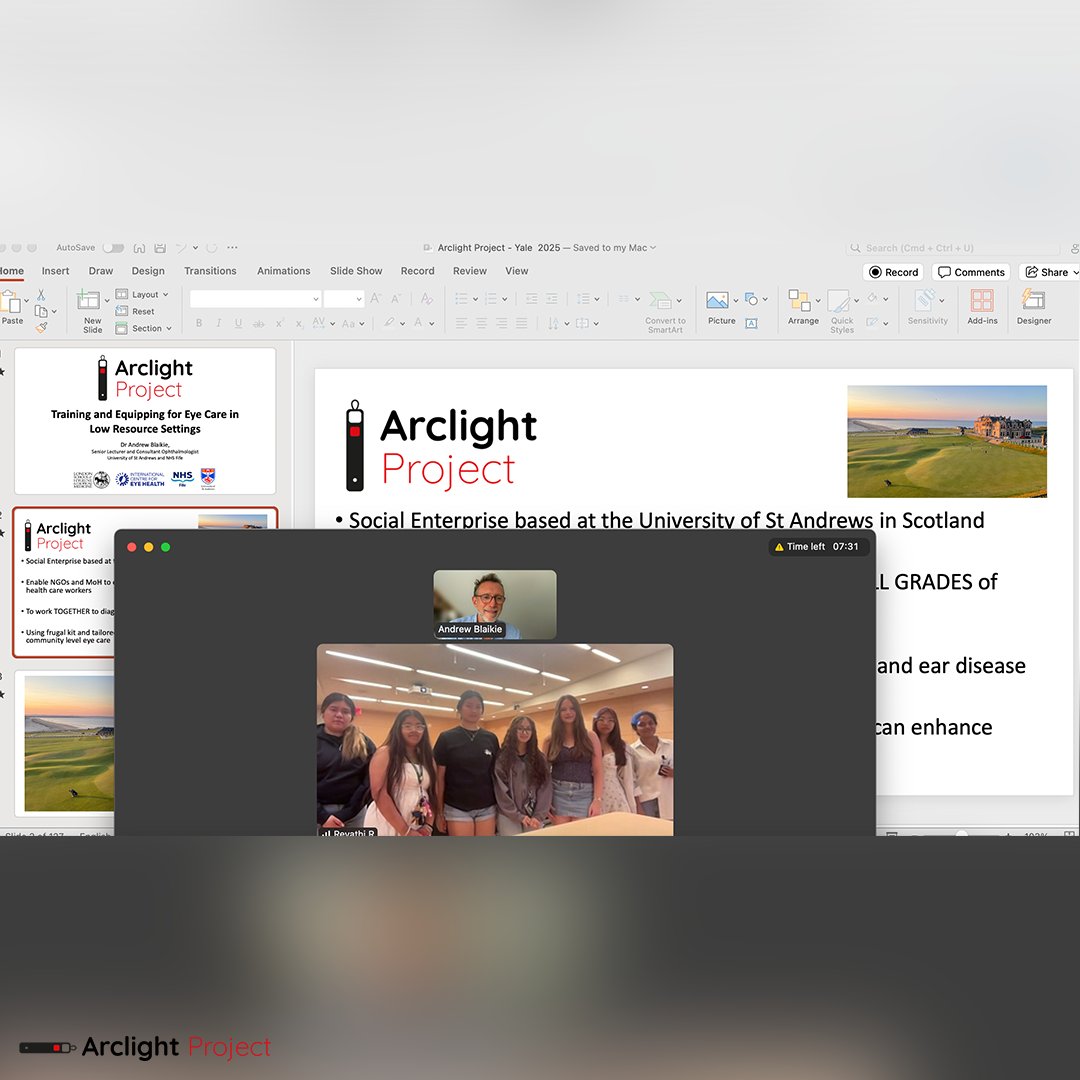Viewport: 1080px width, 1080px height.
Task: Open the Section dropdown
Action: click(x=143, y=329)
